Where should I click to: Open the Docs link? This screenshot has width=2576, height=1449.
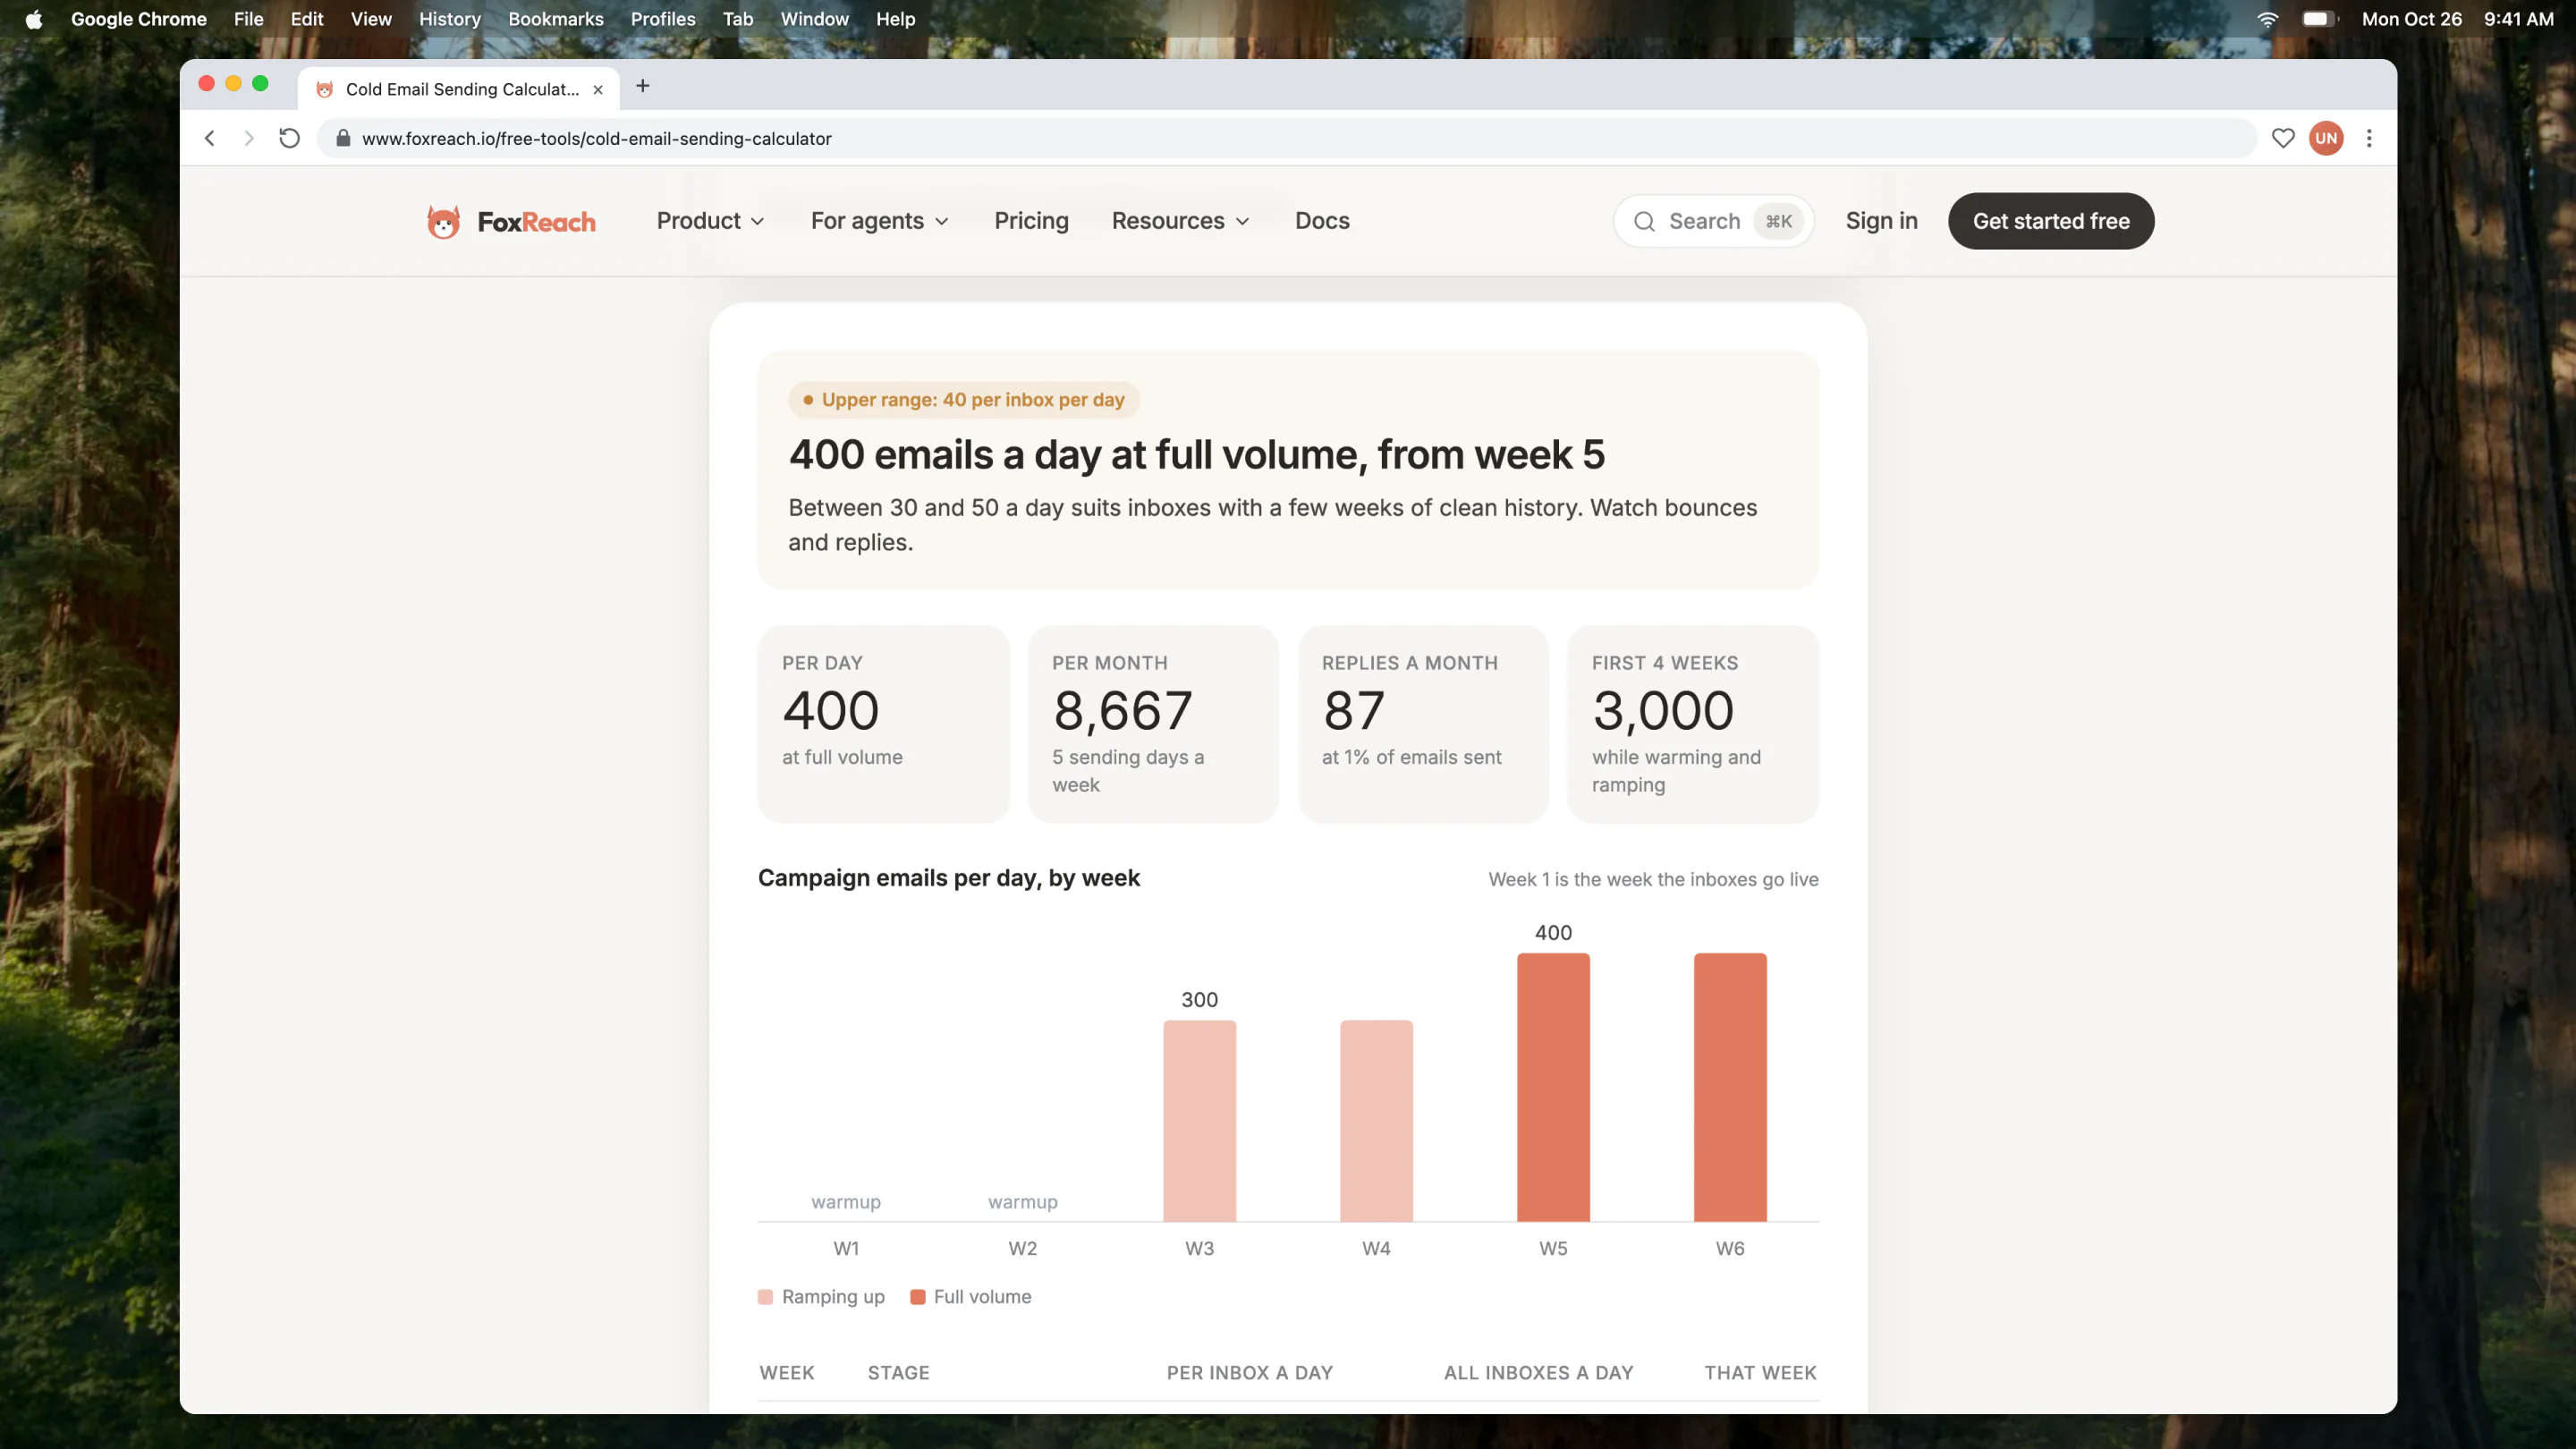pyautogui.click(x=1322, y=221)
